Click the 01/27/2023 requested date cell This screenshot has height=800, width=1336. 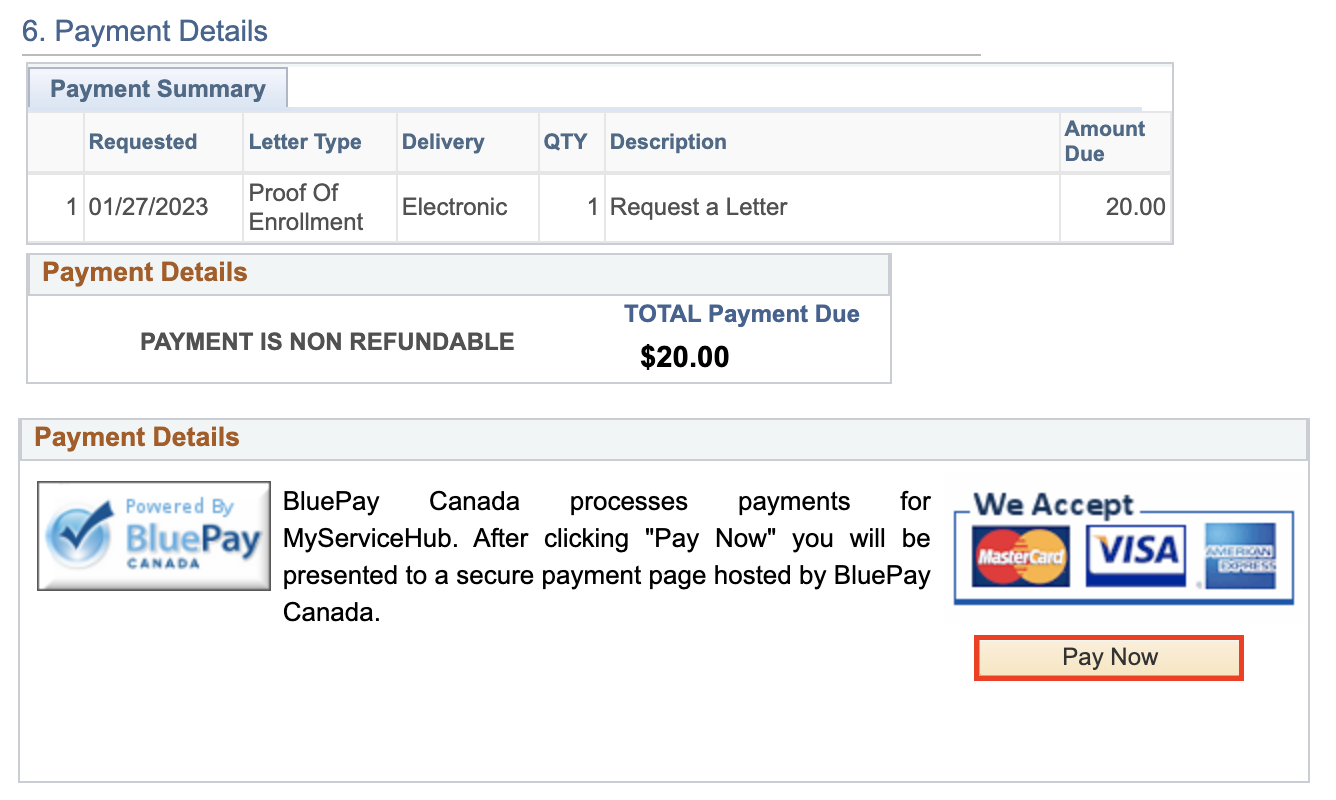[x=148, y=208]
